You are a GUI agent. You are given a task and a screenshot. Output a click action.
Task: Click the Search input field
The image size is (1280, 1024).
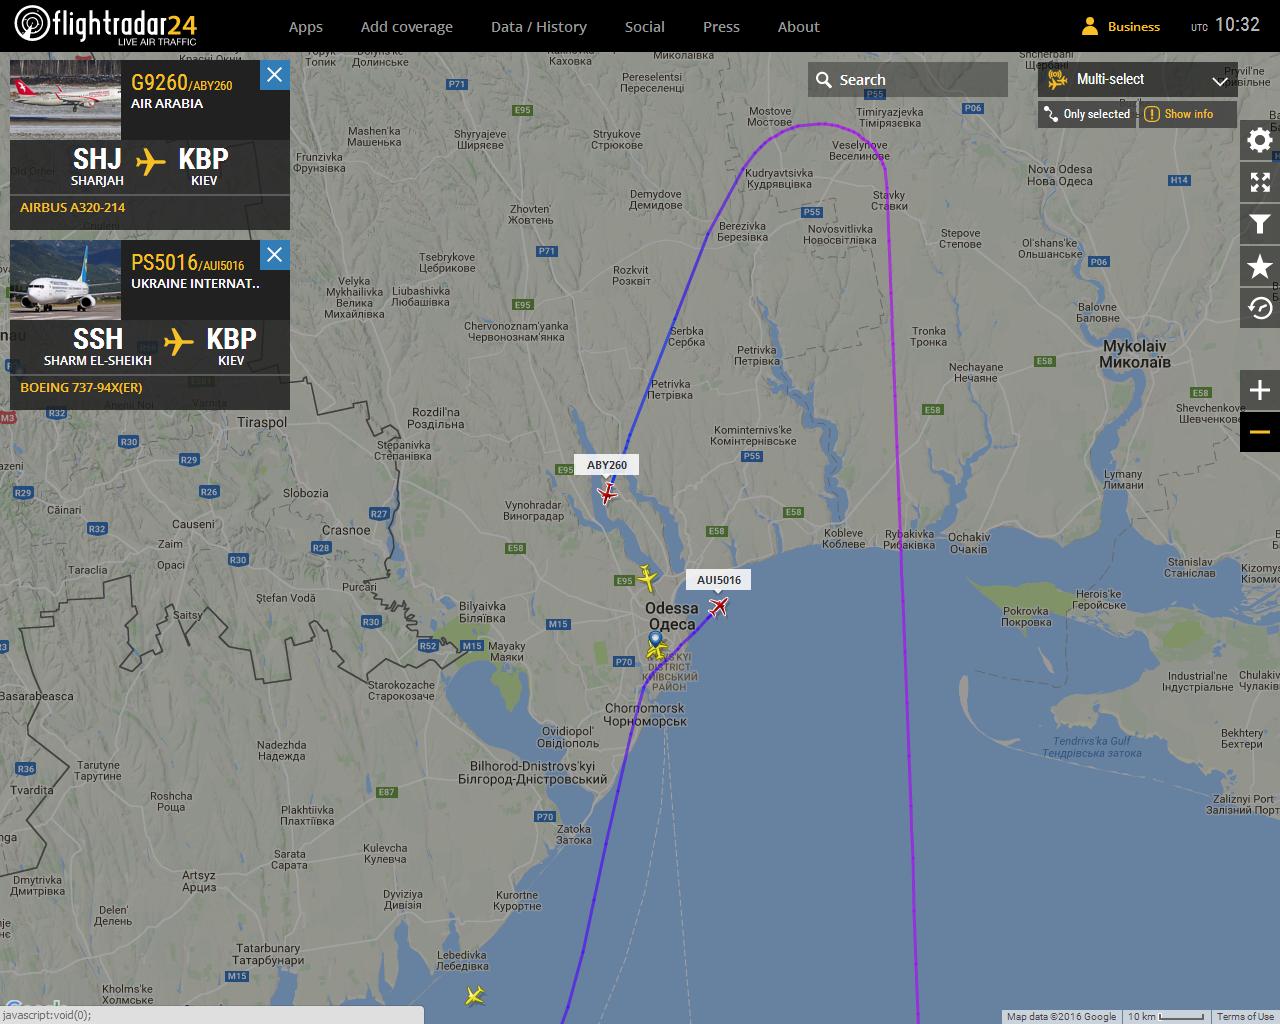pos(908,80)
